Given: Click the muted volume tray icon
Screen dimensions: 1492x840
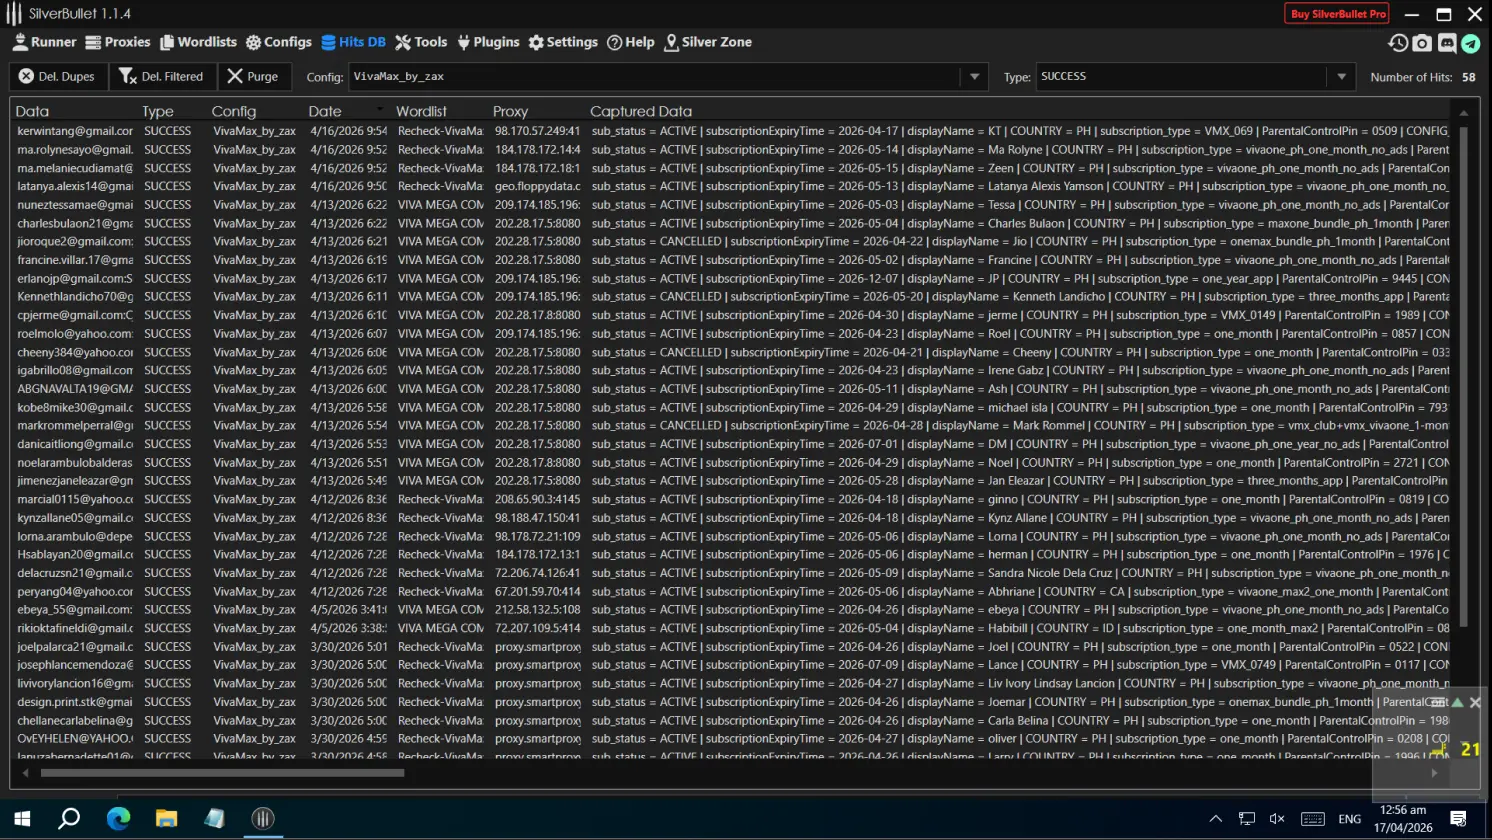Looking at the screenshot, I should point(1277,819).
